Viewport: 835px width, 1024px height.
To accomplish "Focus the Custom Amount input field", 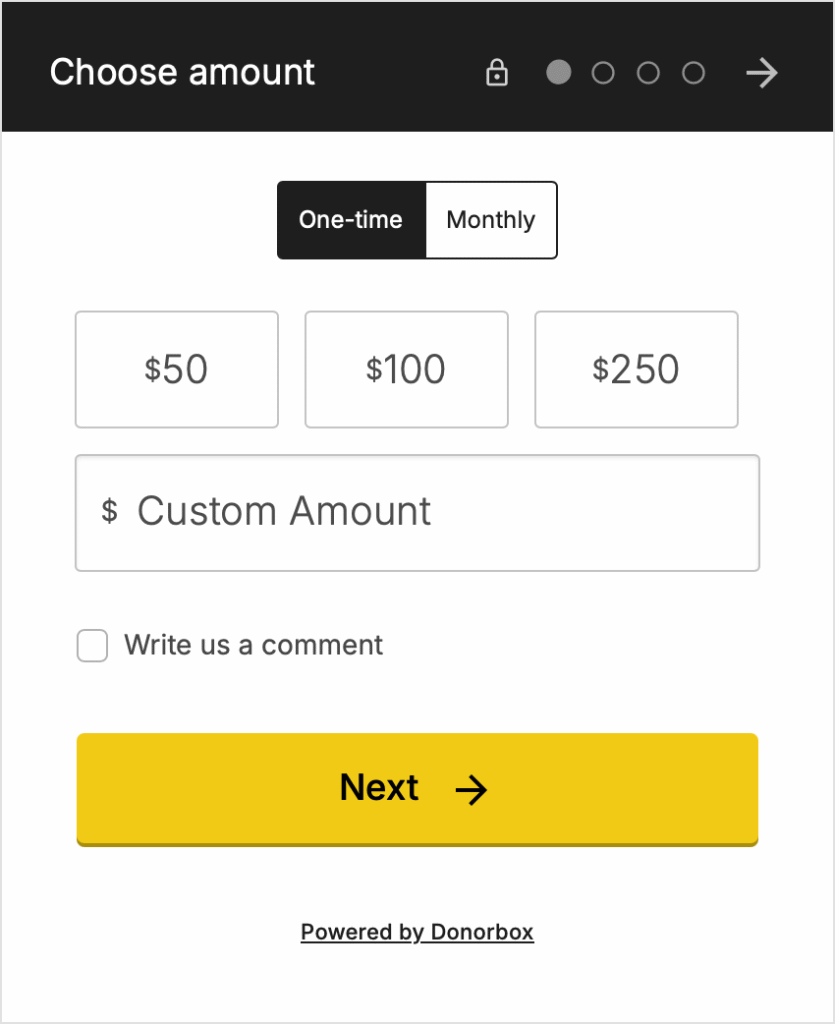I will 417,513.
